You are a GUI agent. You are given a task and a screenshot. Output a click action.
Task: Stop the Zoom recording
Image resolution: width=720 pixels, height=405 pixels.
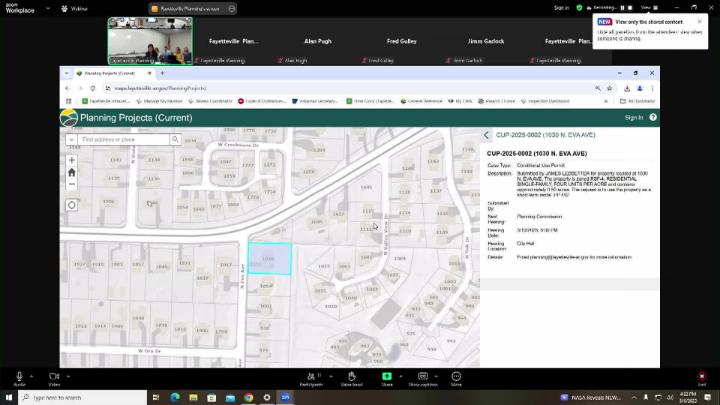point(630,8)
